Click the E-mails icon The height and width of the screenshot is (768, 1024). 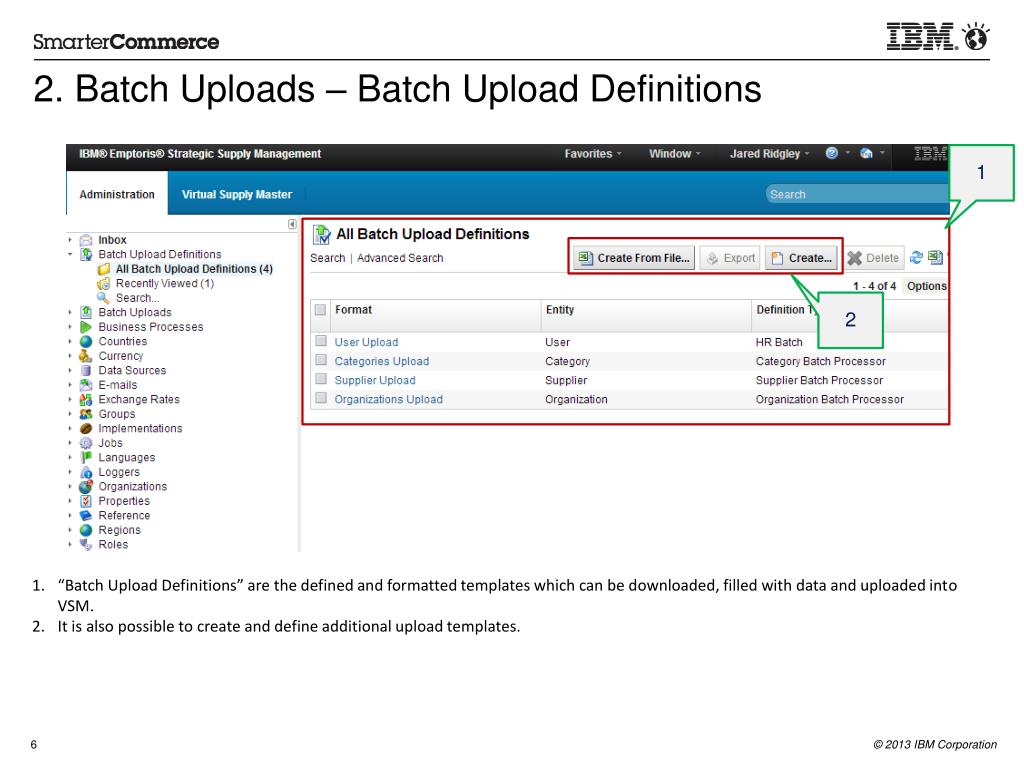tap(86, 385)
